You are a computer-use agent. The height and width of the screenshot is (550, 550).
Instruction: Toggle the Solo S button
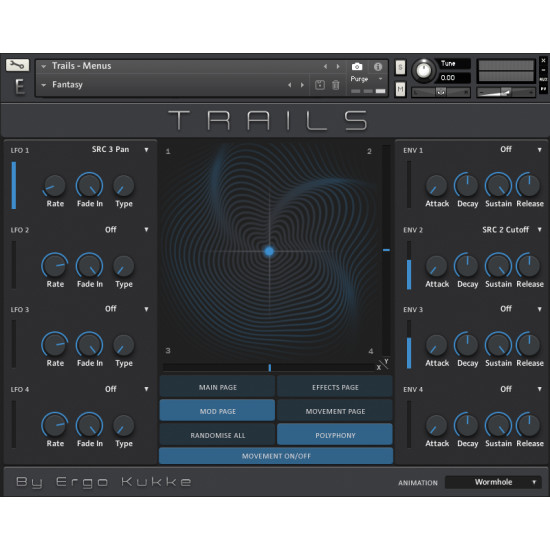[x=400, y=67]
